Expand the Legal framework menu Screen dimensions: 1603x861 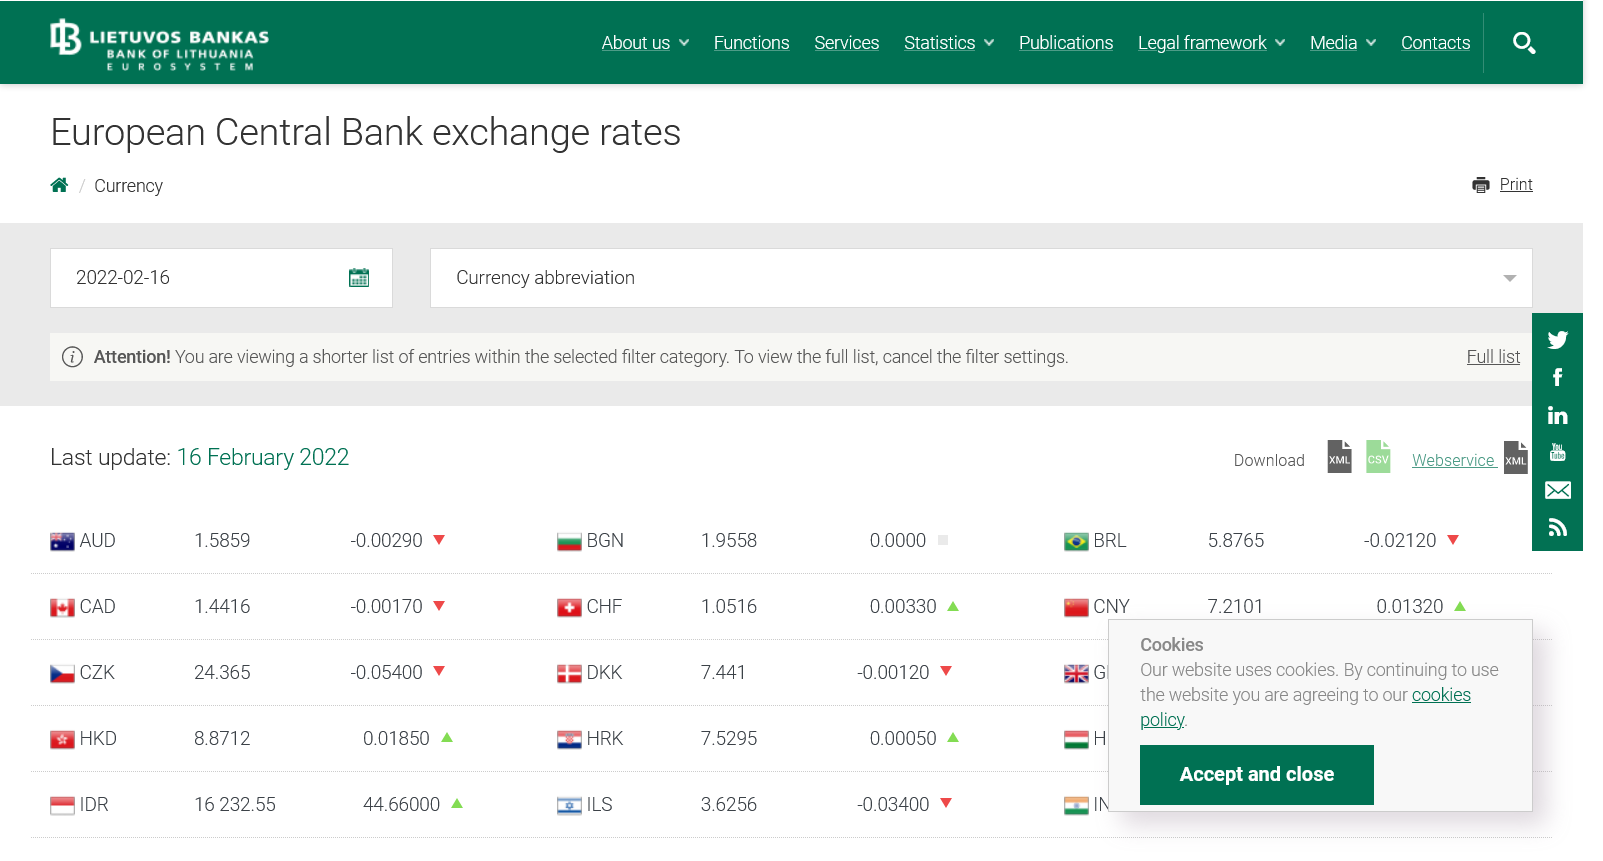pos(1211,43)
